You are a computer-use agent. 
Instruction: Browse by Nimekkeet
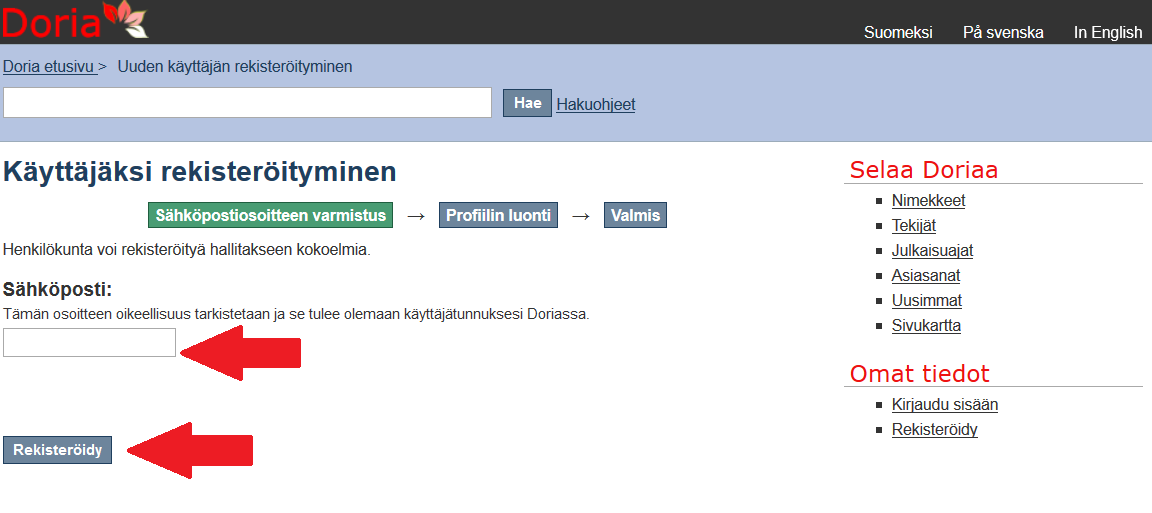coord(929,201)
